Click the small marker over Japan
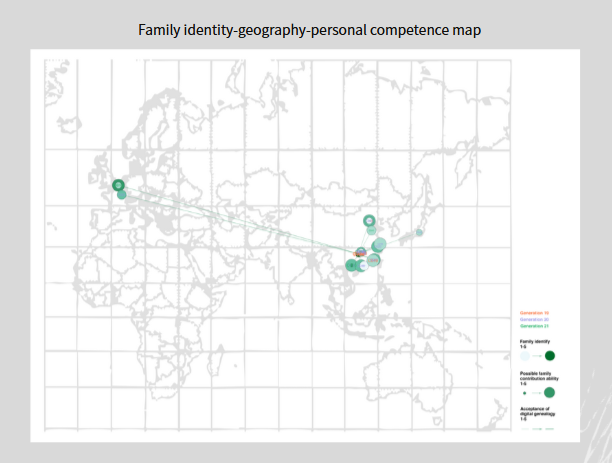This screenshot has width=612, height=463. (x=419, y=232)
